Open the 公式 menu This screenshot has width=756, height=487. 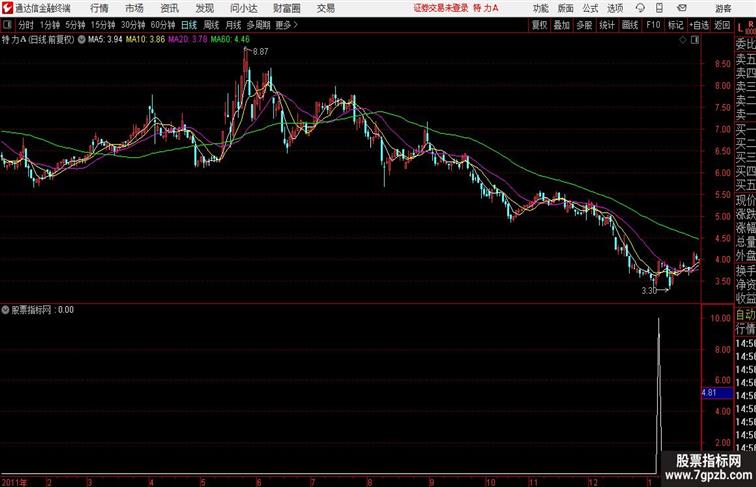point(590,8)
